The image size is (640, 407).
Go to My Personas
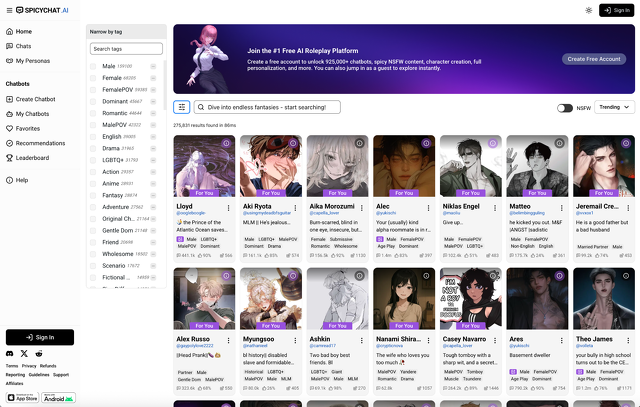(x=33, y=61)
